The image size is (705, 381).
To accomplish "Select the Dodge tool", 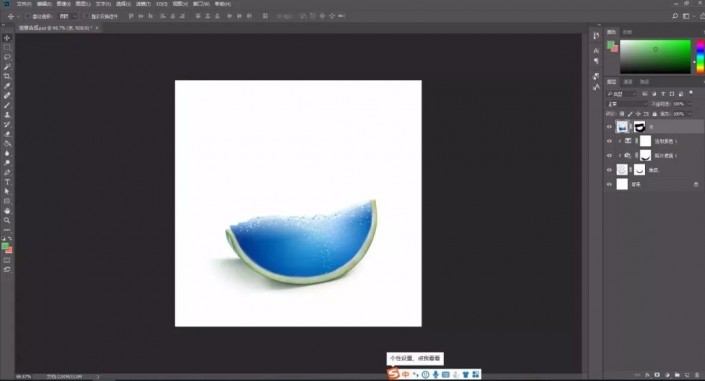I will click(x=7, y=163).
